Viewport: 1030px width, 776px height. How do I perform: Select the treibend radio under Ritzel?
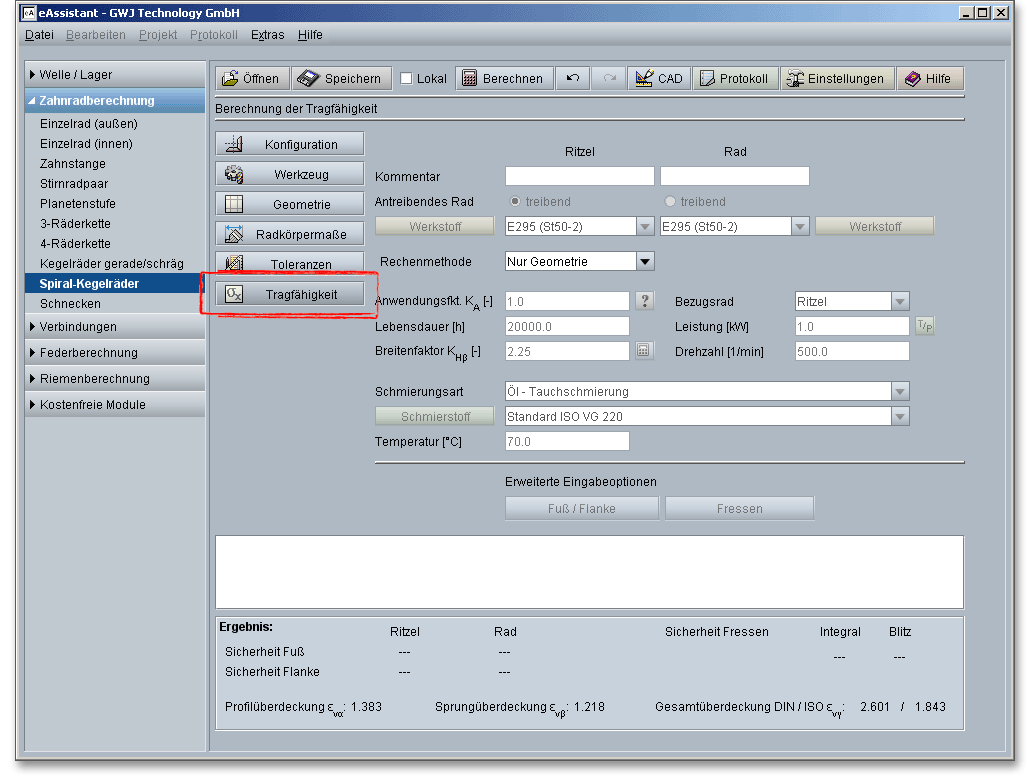tap(515, 202)
